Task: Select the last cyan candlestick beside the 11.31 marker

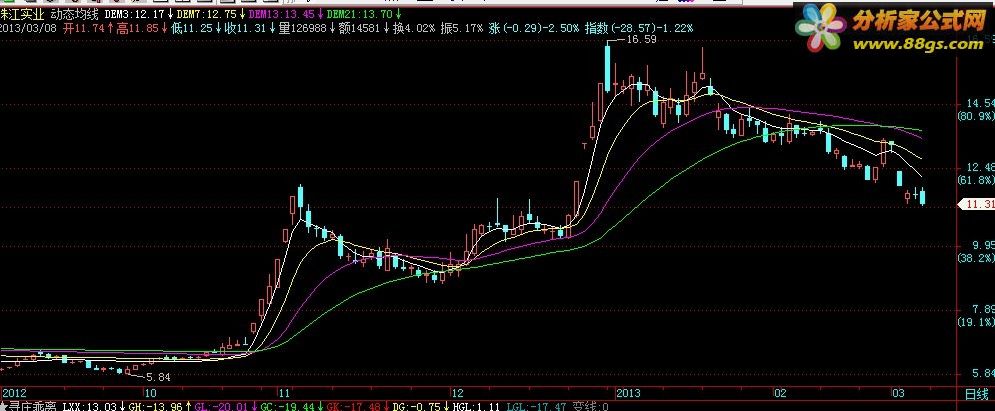Action: (923, 197)
